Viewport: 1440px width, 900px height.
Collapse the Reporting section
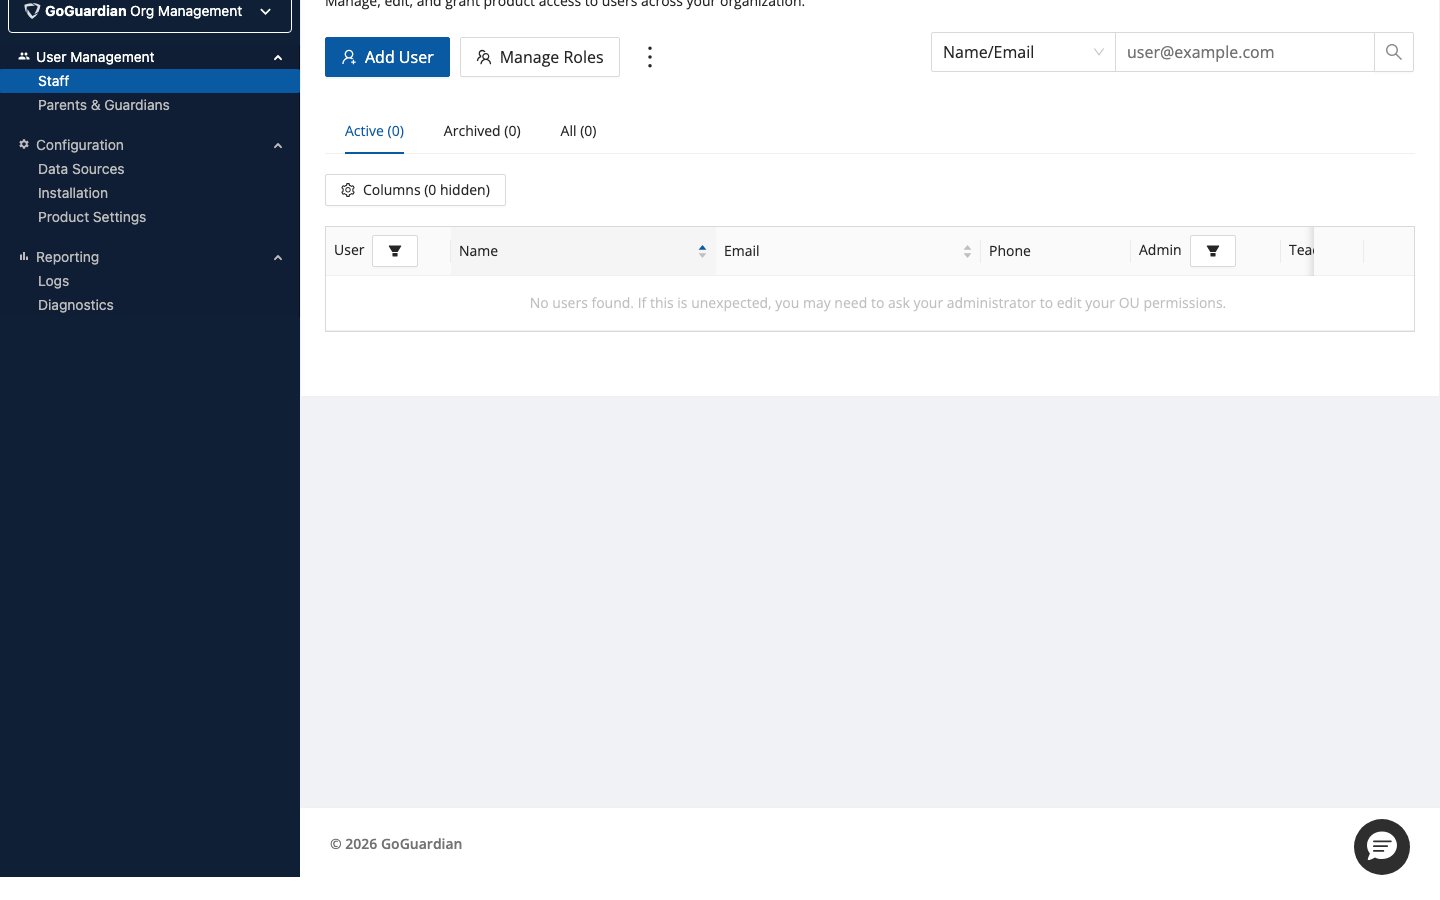[x=278, y=258]
